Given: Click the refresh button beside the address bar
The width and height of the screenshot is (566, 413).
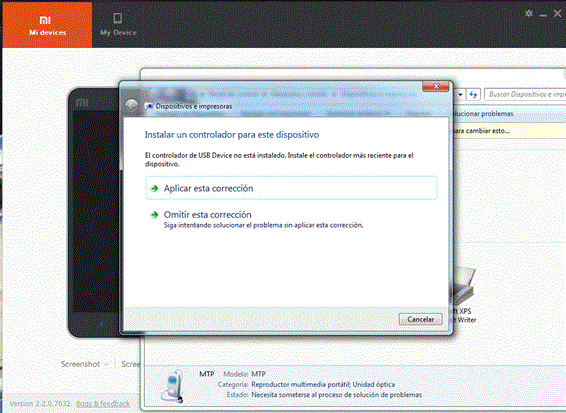Looking at the screenshot, I should [x=473, y=95].
